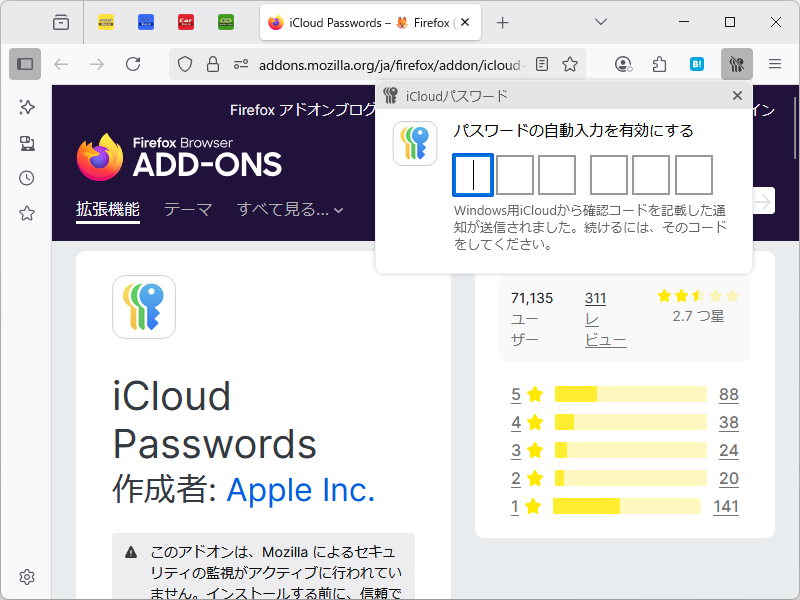
Task: Open browsing history from the sidebar
Action: click(27, 177)
